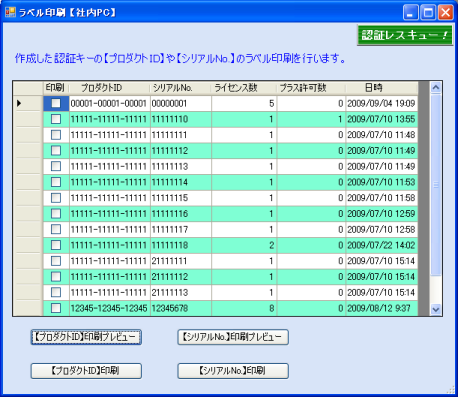
Task: Click the 【プロダクトID】印刷 button
Action: [86, 371]
